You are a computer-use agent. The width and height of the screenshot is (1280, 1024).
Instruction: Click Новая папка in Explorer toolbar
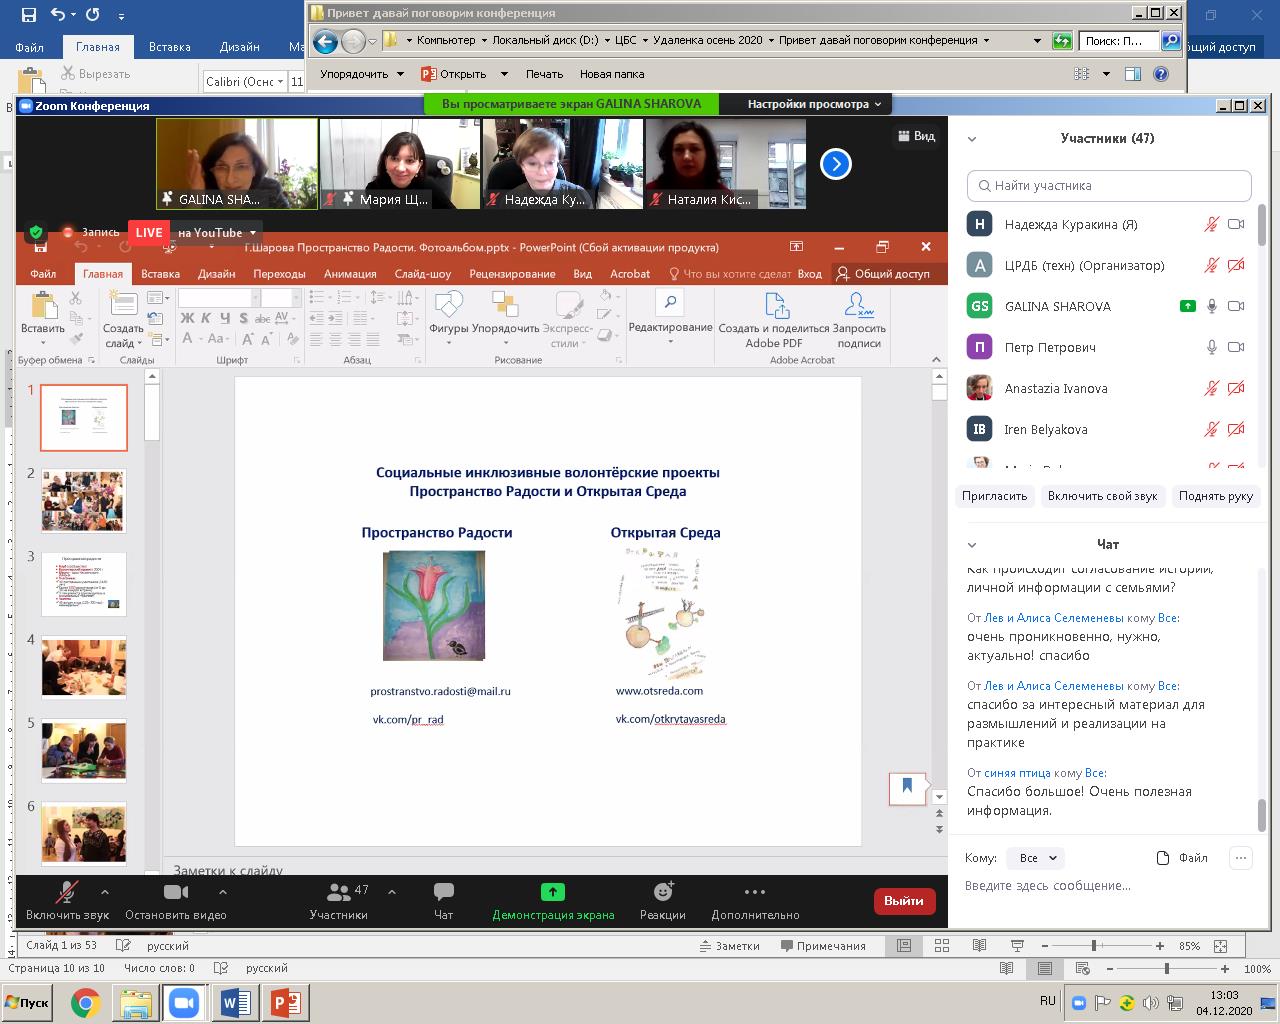pos(611,74)
